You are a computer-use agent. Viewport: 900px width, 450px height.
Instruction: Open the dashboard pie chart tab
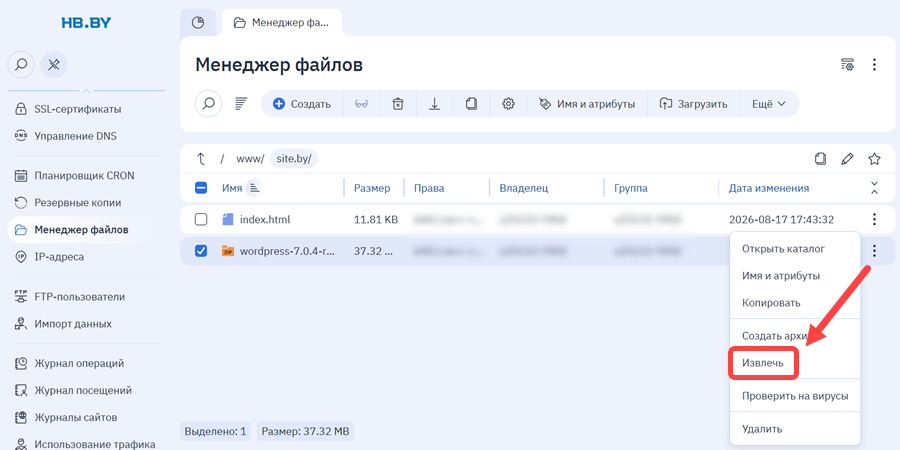pos(198,23)
